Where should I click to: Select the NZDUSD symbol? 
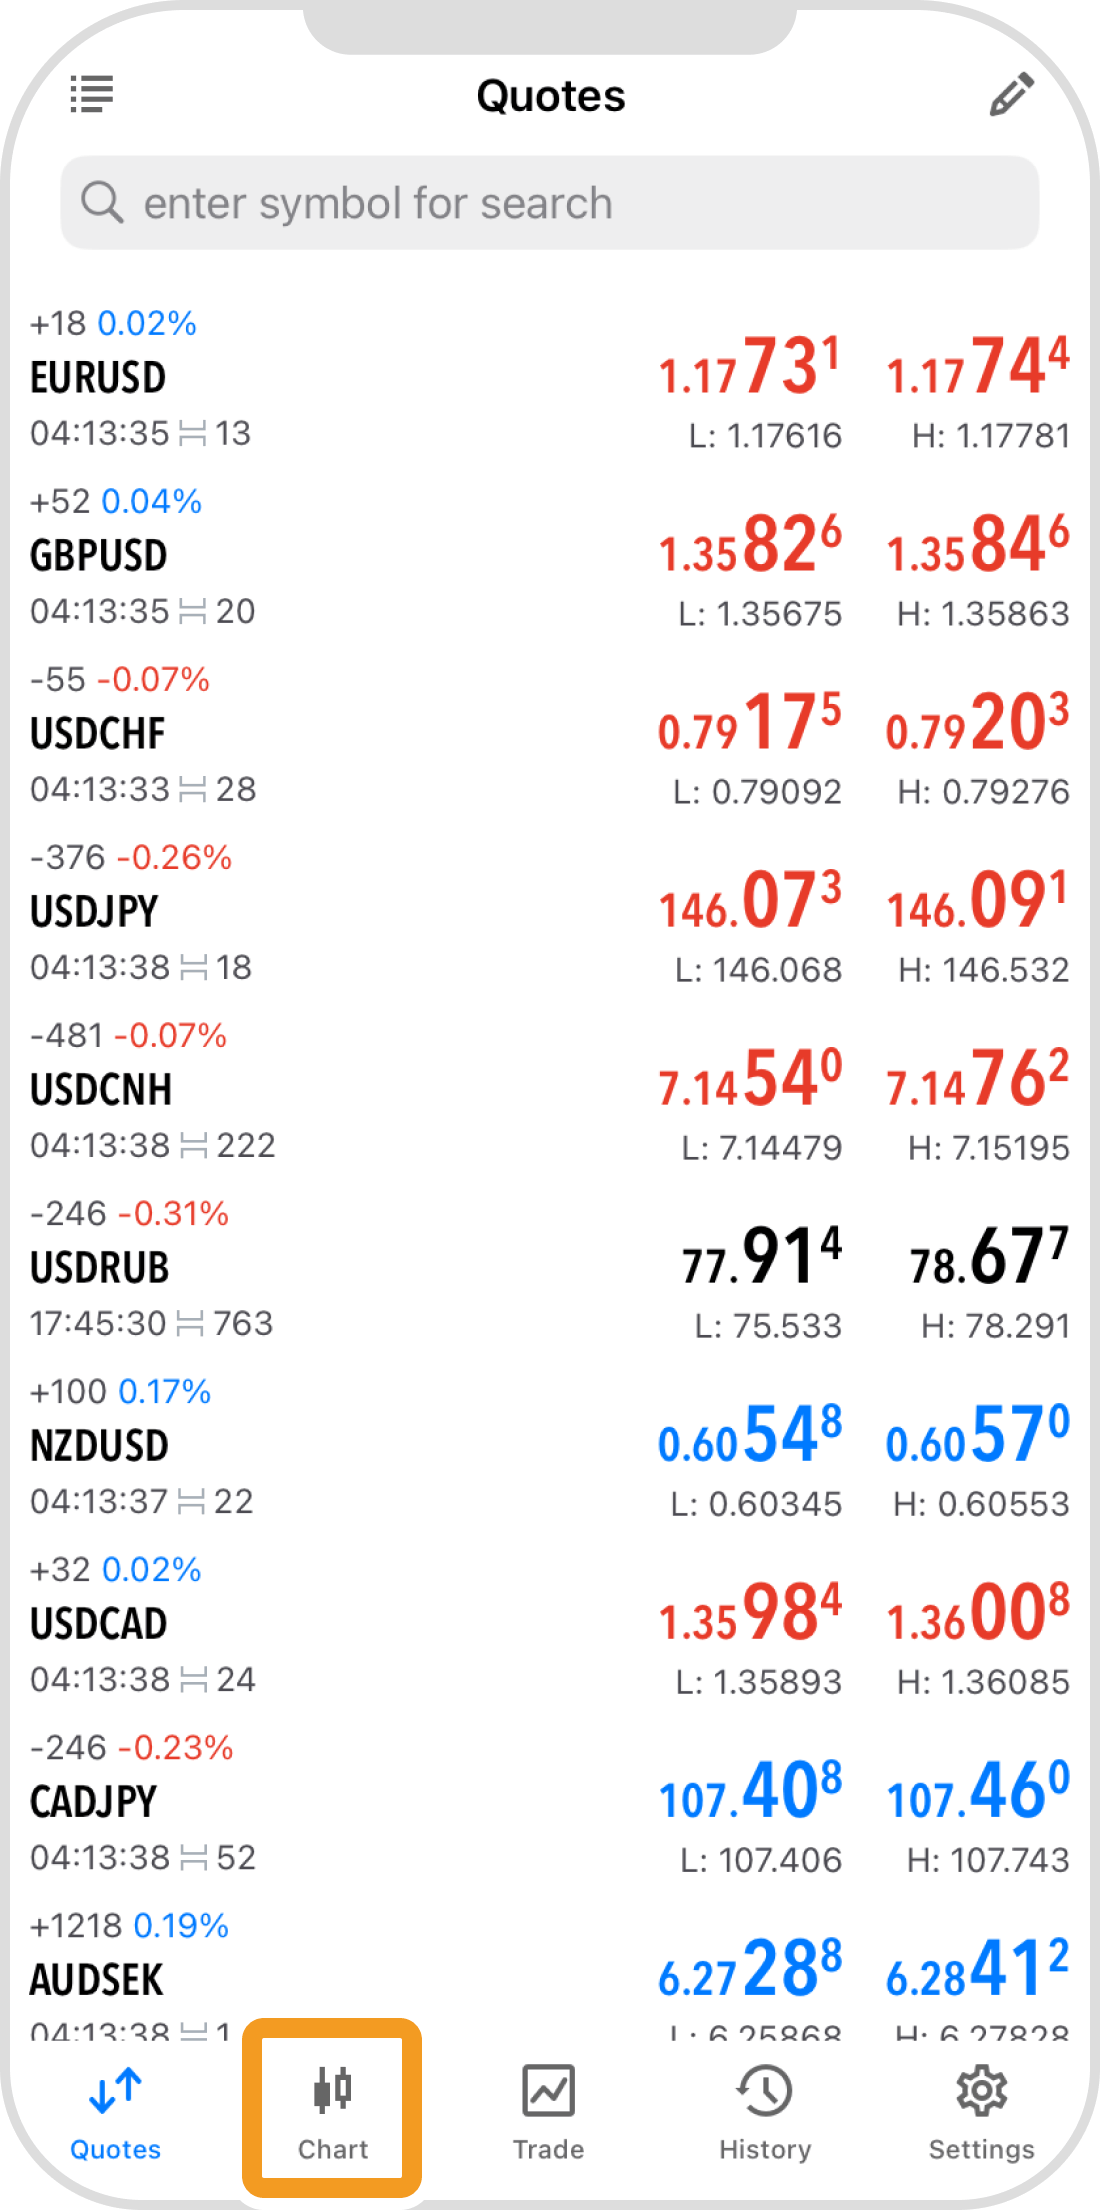pos(99,1446)
